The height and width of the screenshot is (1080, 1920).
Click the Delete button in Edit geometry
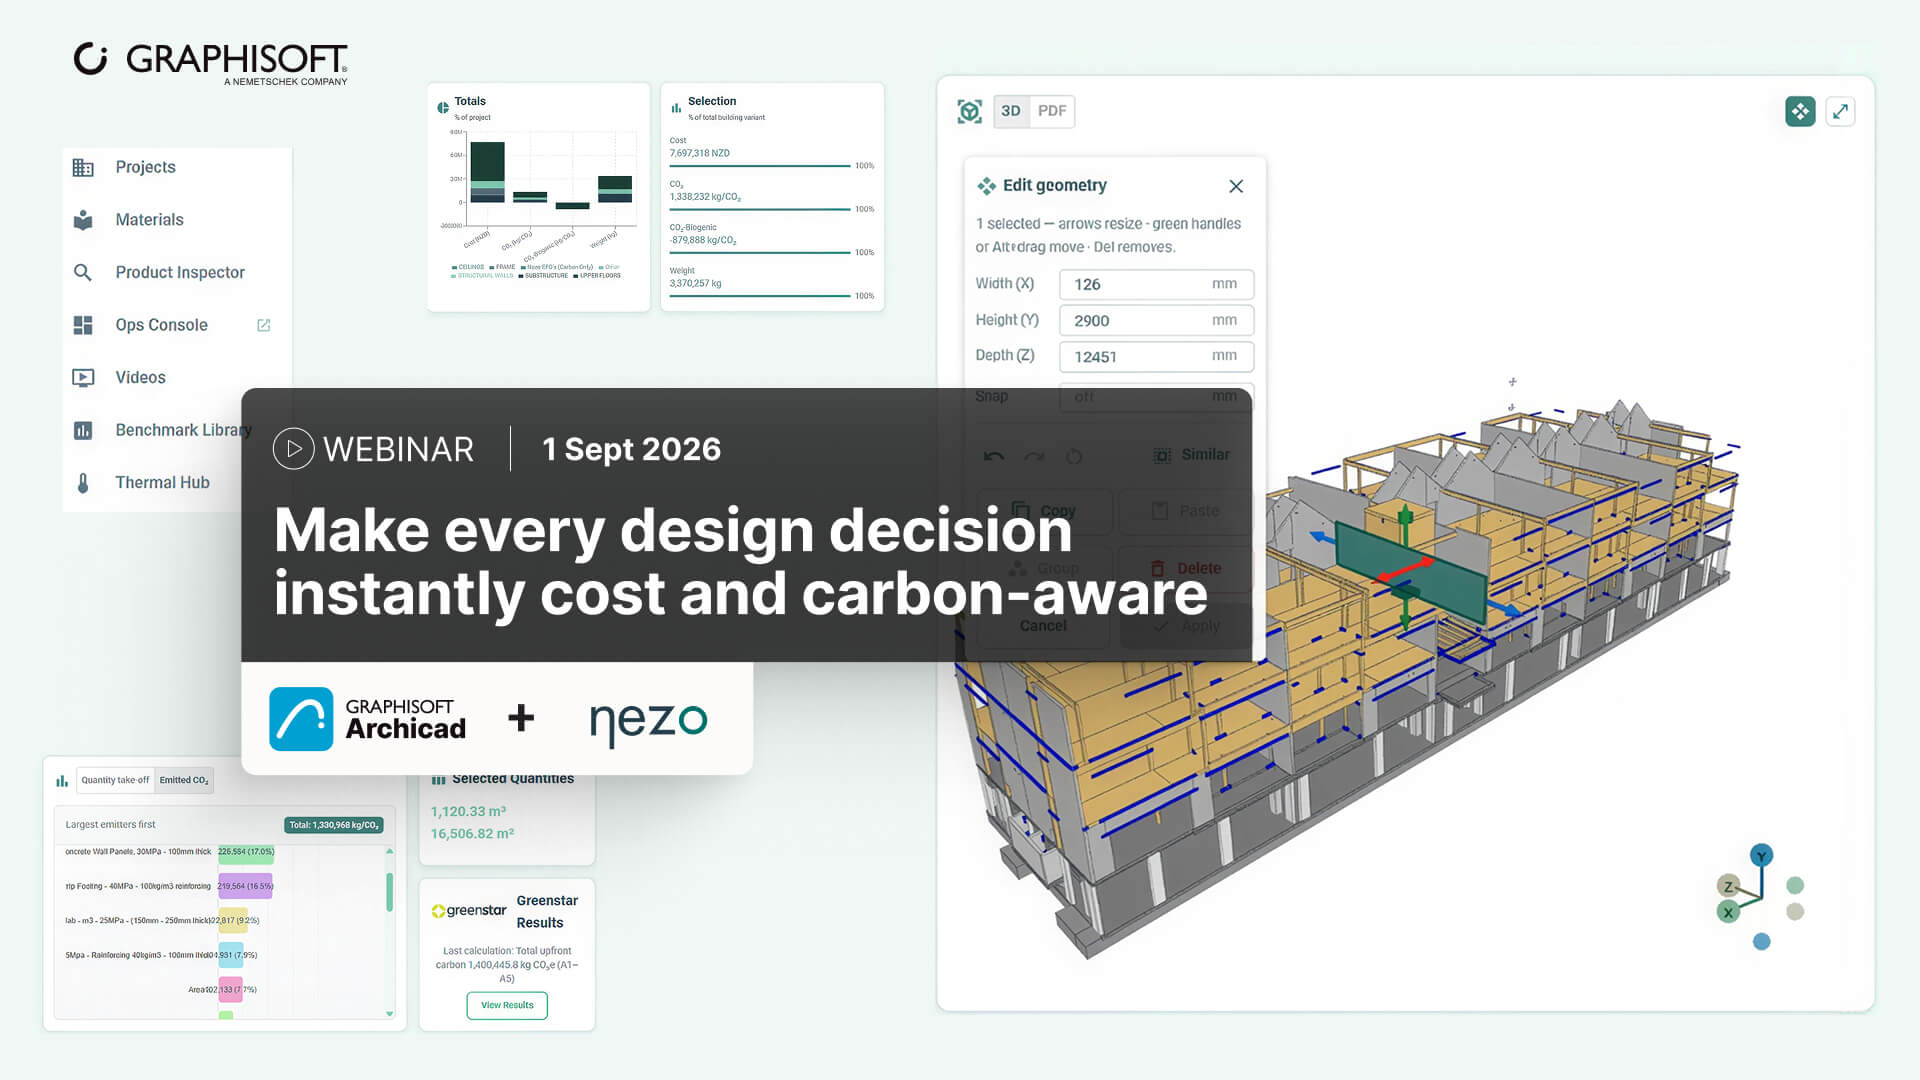click(x=1186, y=568)
